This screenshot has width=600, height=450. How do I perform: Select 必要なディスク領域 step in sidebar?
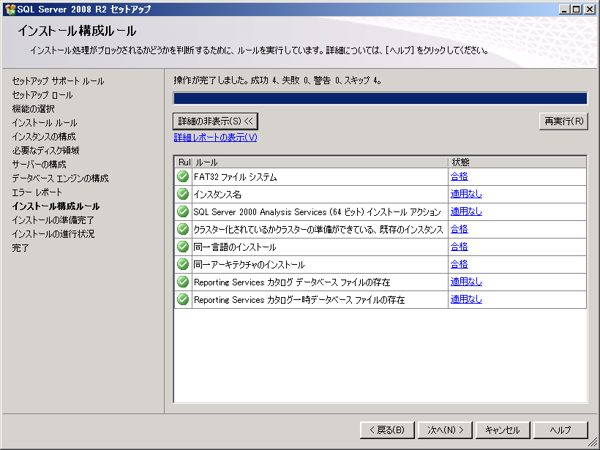click(46, 150)
